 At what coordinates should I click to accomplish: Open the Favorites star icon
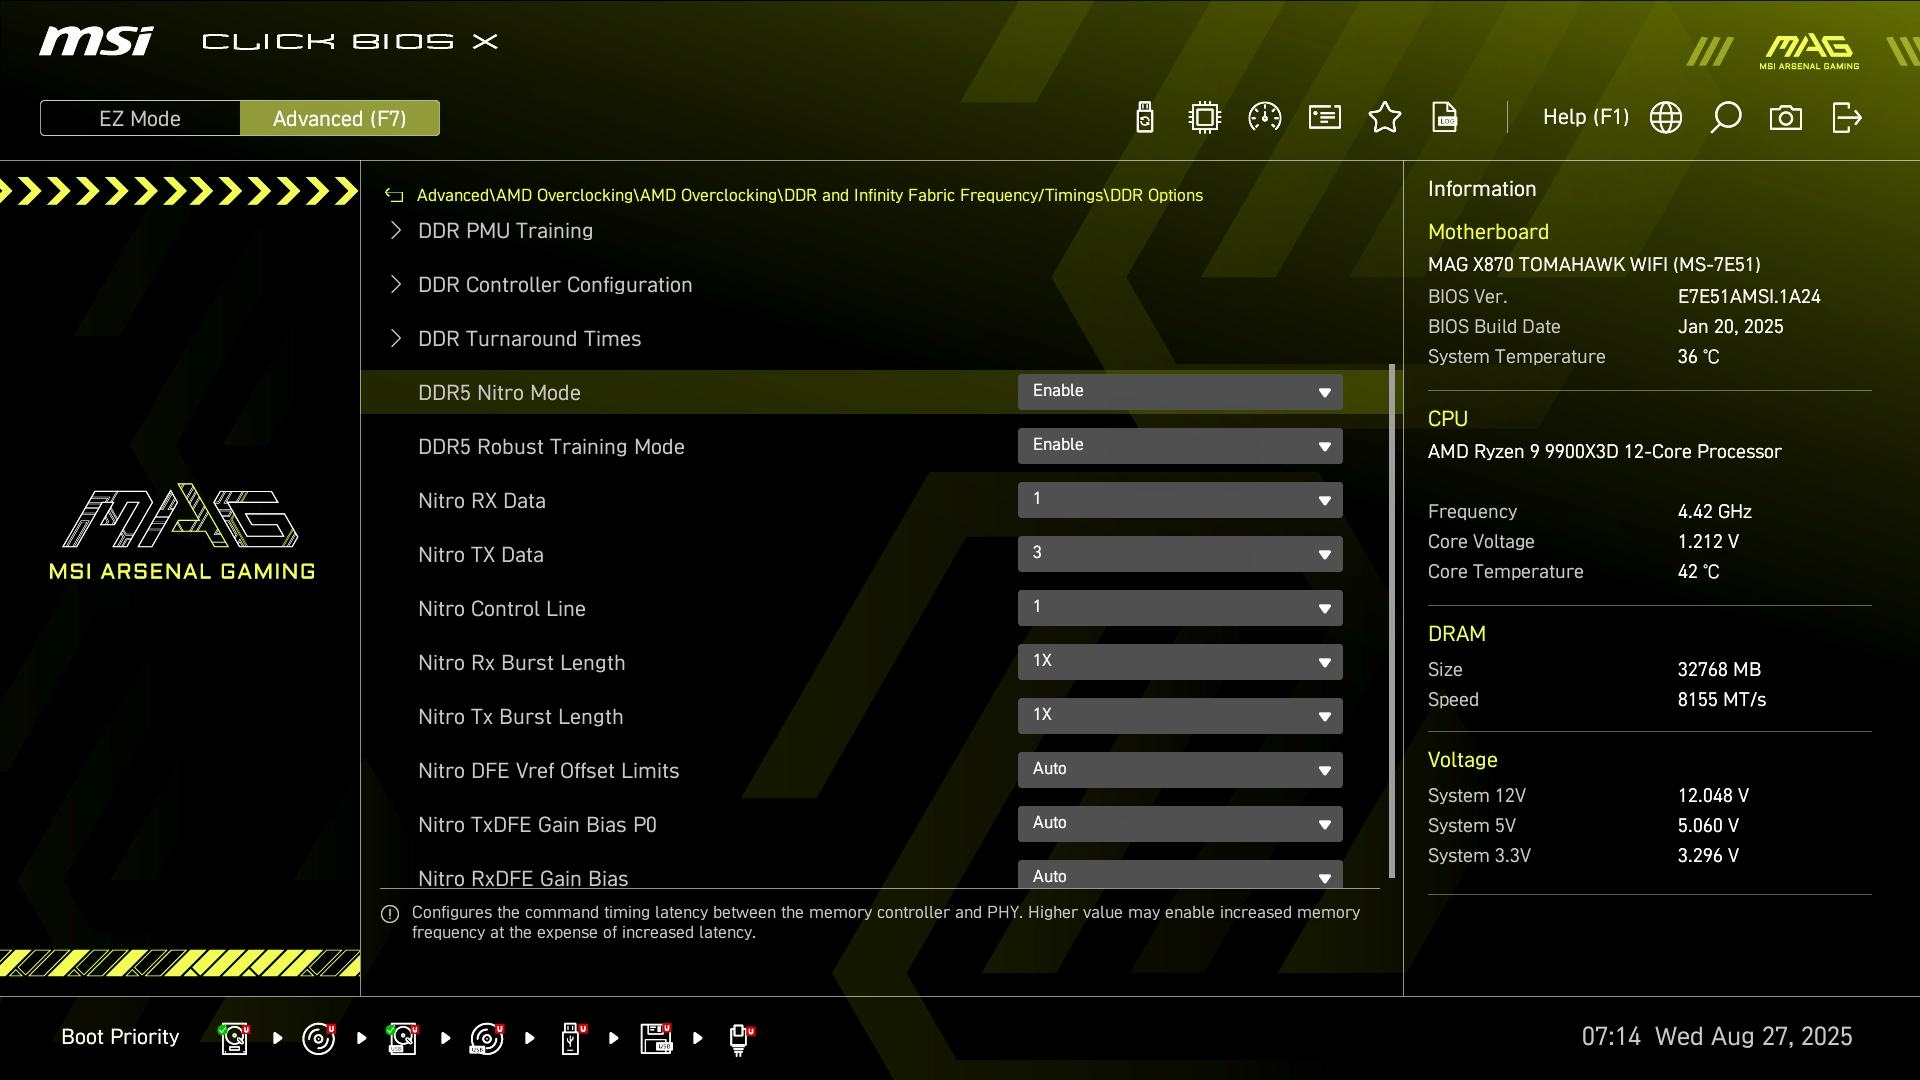[1385, 118]
